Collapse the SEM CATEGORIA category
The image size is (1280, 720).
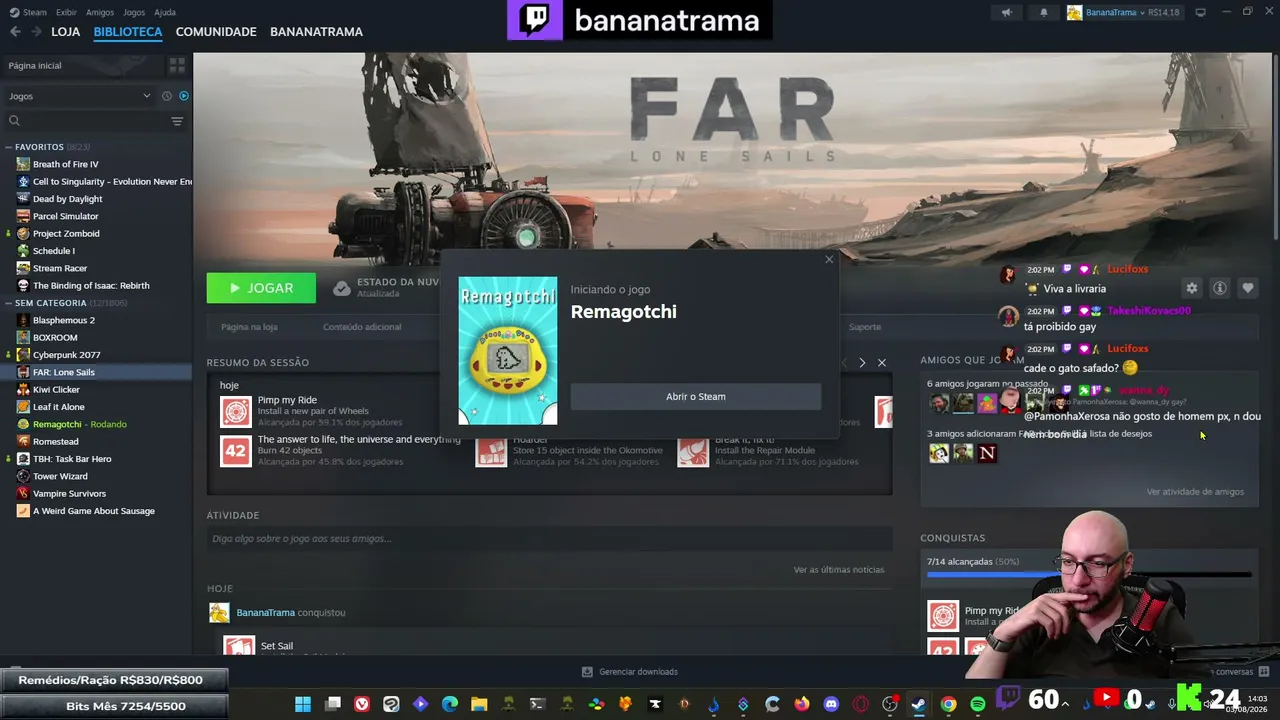(9, 303)
